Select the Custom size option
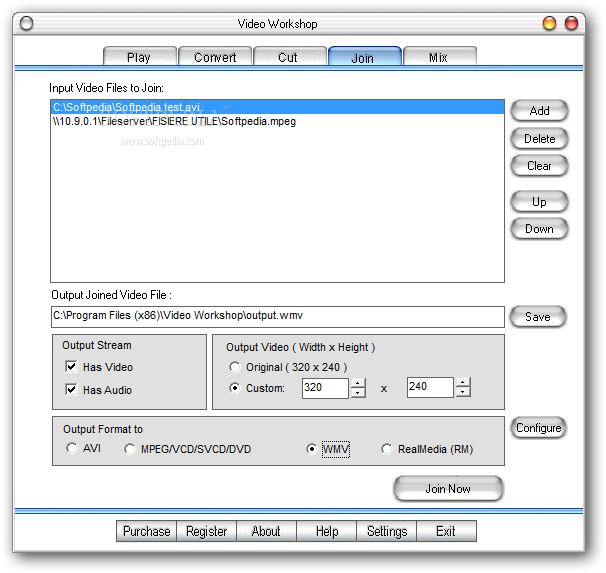The height and width of the screenshot is (573, 606). [235, 388]
